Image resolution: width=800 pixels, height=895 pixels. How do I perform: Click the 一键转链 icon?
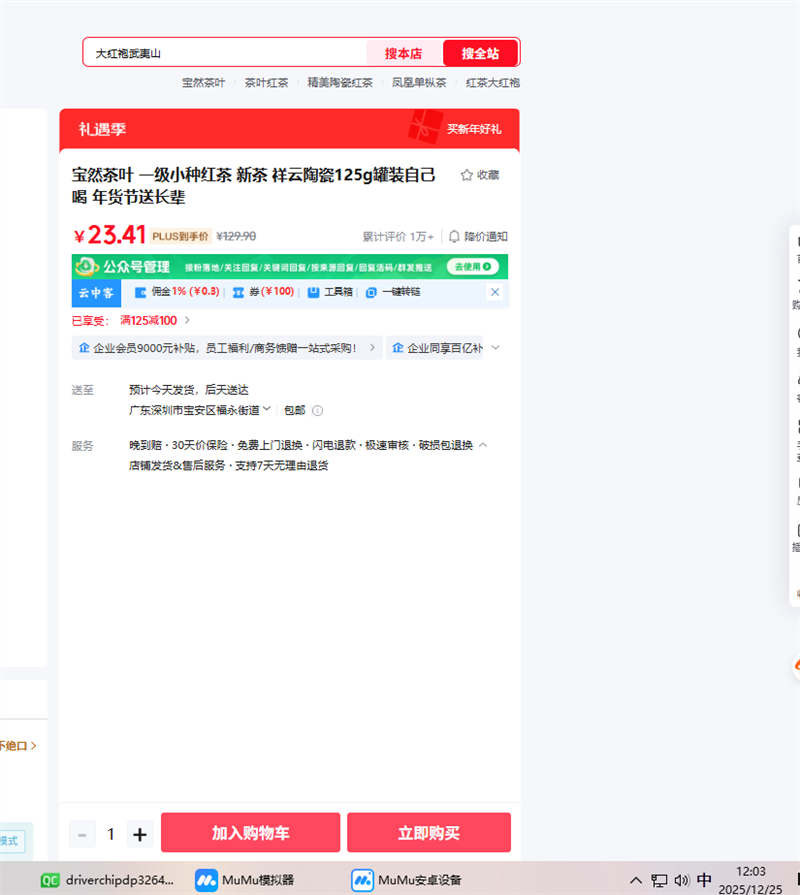(371, 292)
